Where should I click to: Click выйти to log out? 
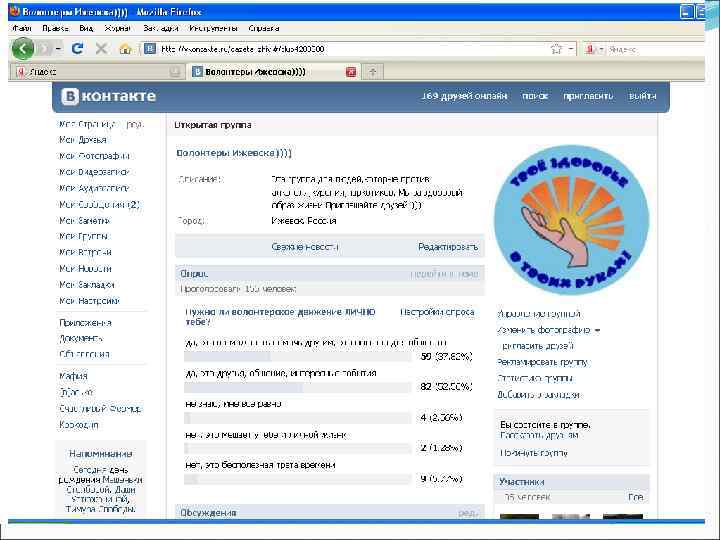(642, 96)
